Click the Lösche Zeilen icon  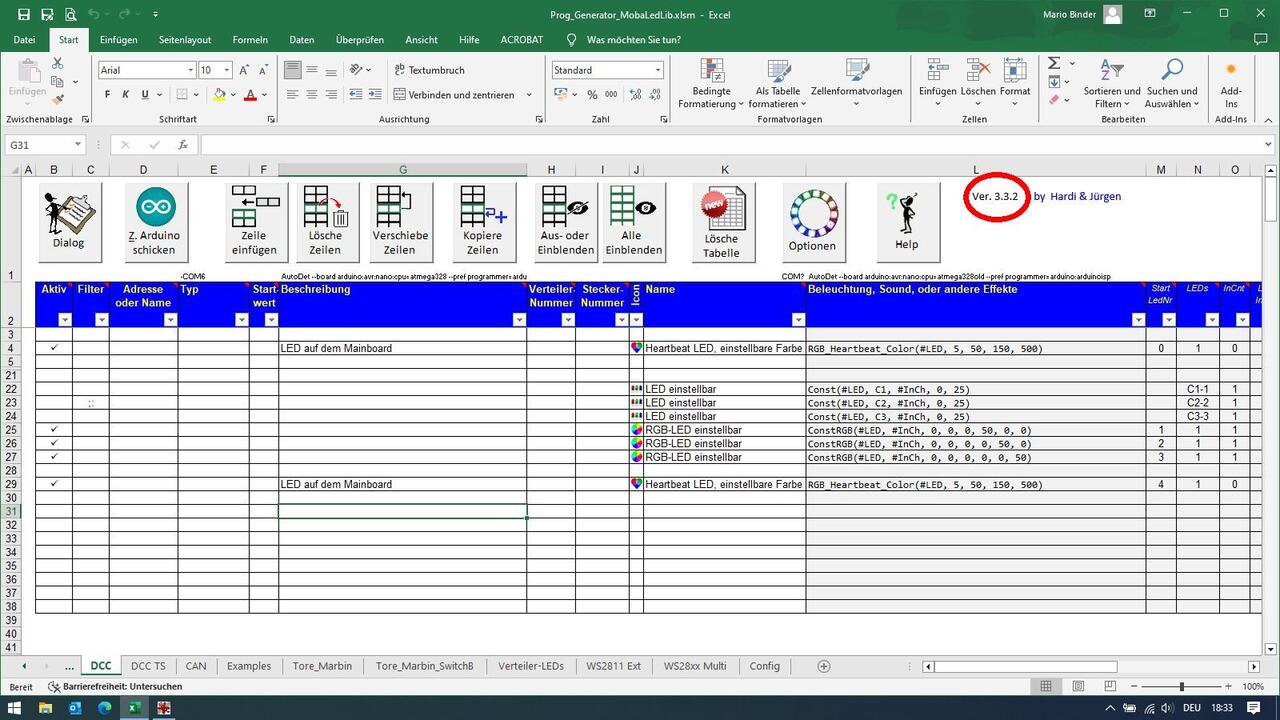[x=325, y=221]
